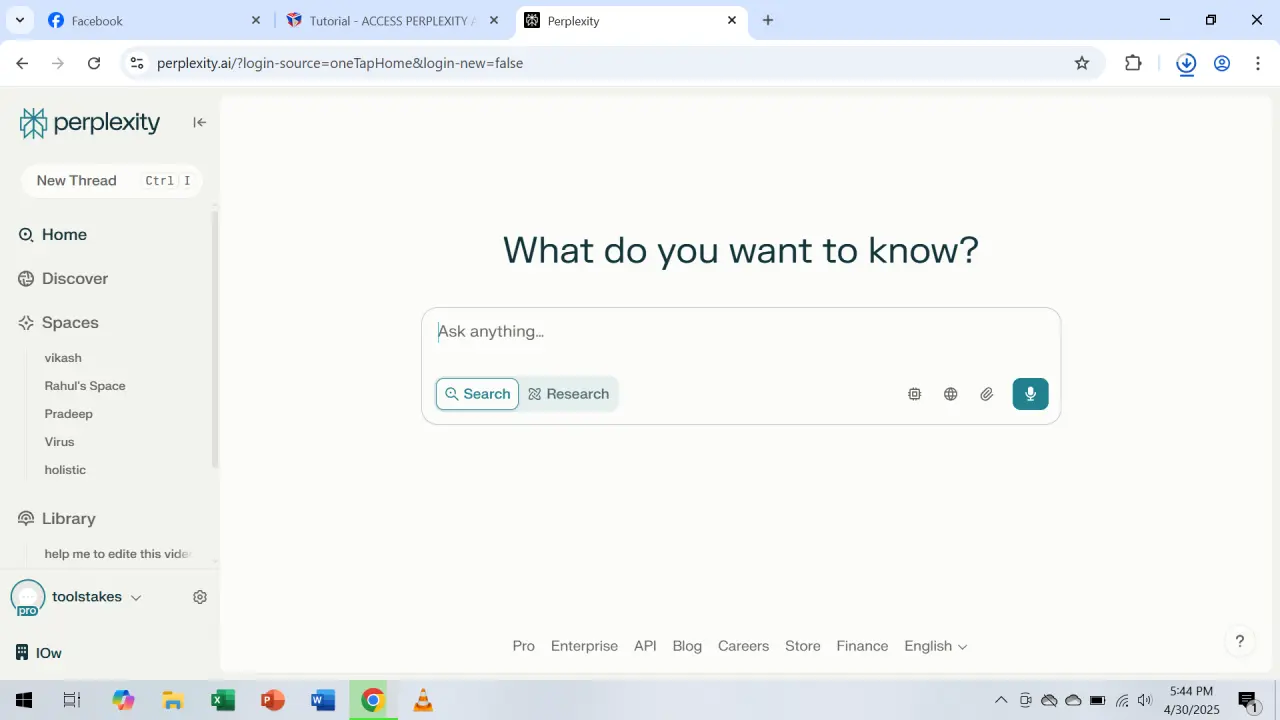Open the Pradeep space
The height and width of the screenshot is (720, 1280).
[69, 414]
